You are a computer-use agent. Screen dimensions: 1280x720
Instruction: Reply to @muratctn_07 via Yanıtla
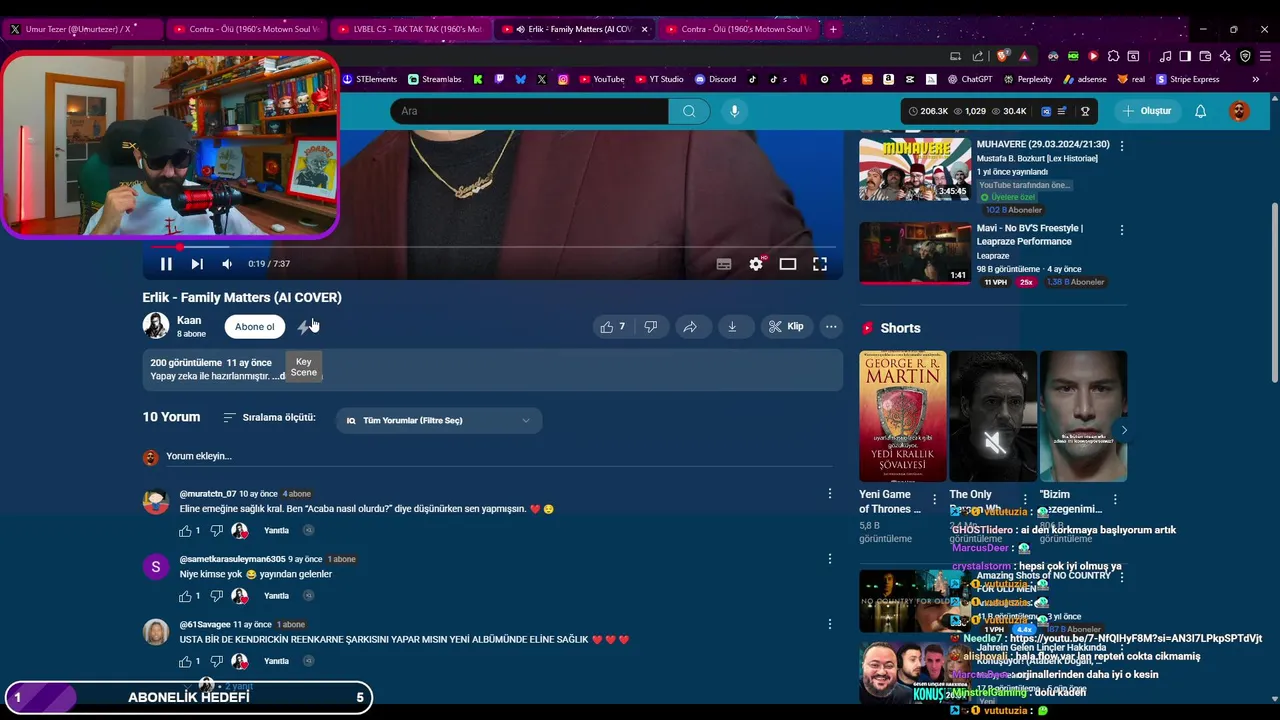click(276, 531)
